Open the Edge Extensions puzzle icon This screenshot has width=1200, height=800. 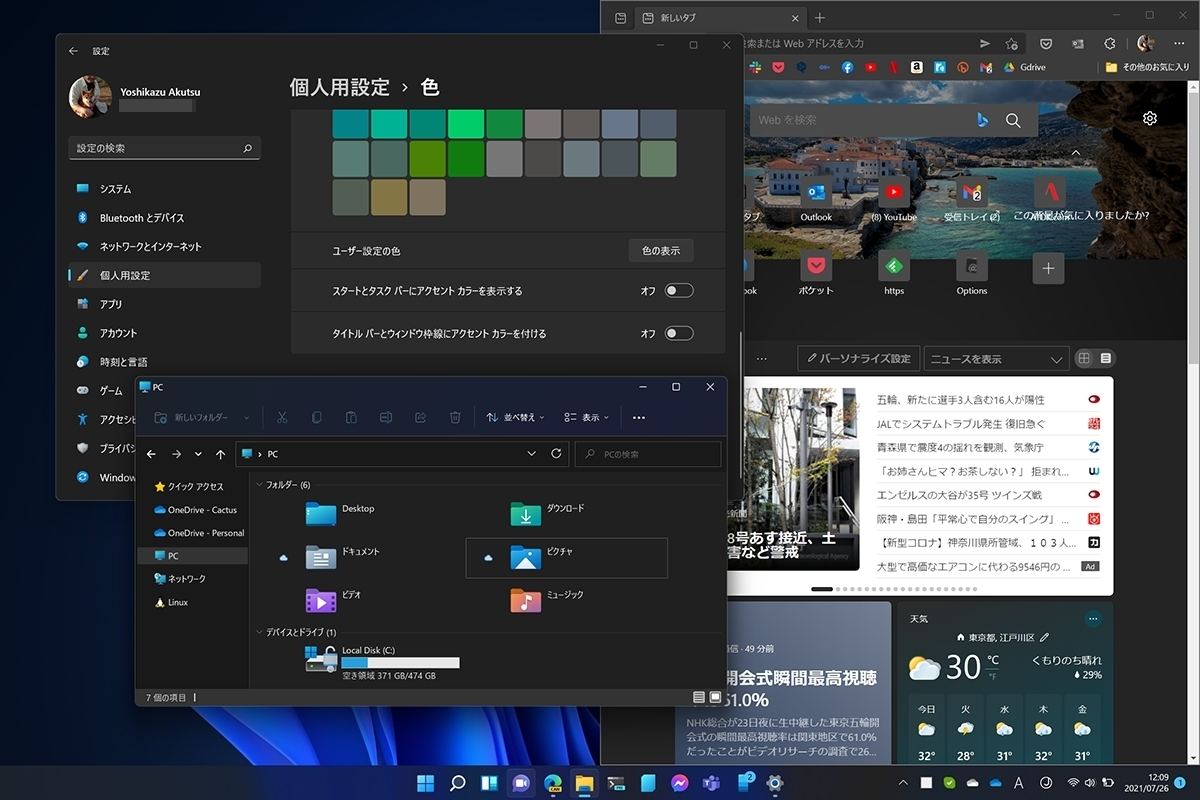click(x=1110, y=43)
